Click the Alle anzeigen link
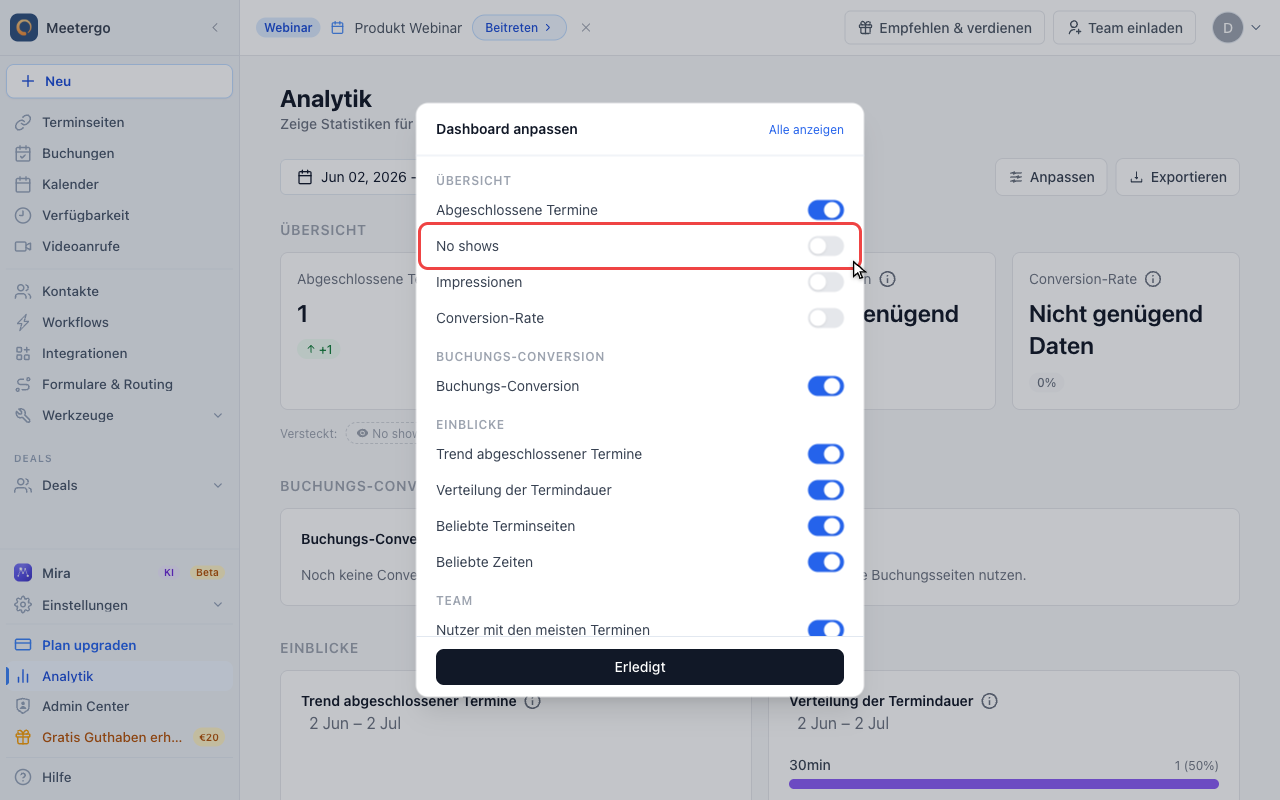 coord(806,130)
